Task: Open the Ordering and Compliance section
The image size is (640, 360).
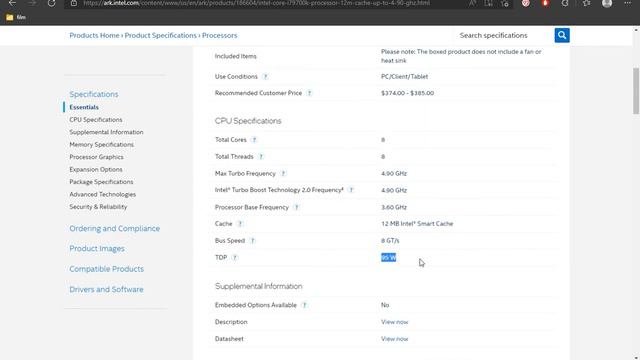Action: (x=114, y=229)
